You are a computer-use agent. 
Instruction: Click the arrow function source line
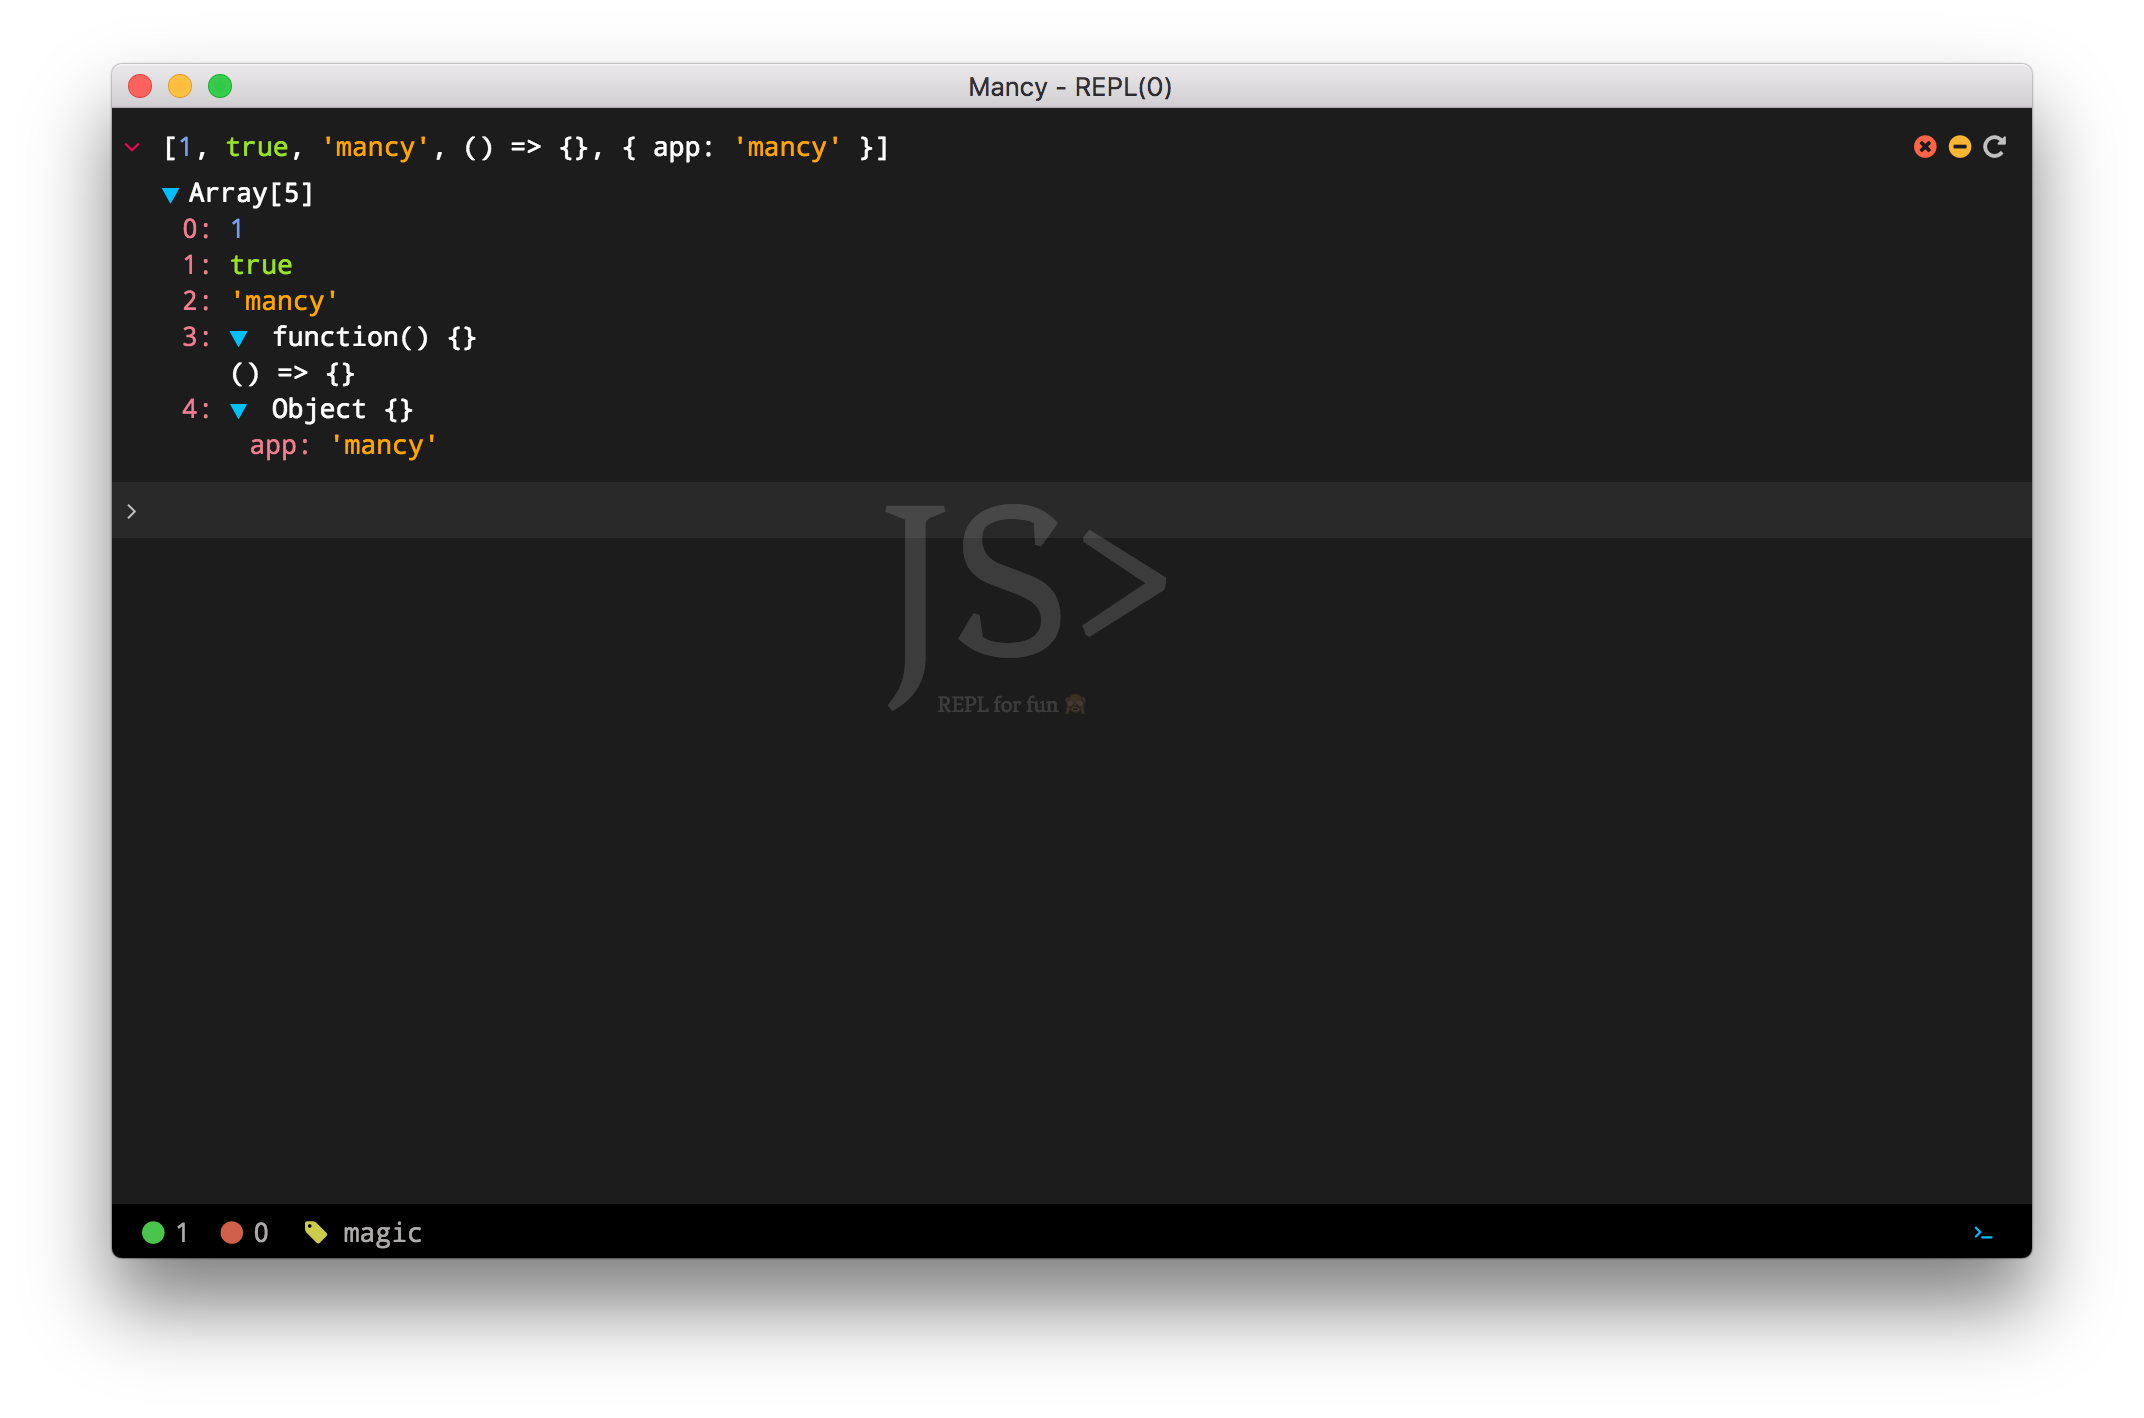click(292, 373)
